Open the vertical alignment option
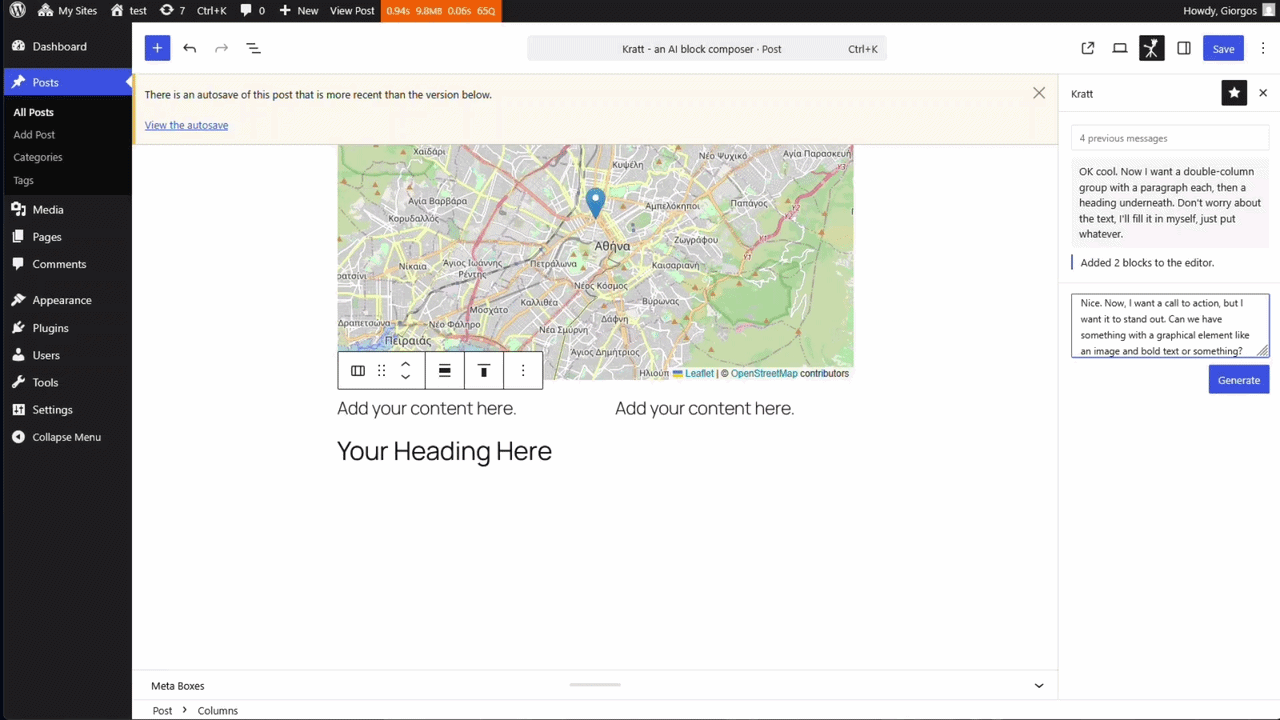 (484, 370)
